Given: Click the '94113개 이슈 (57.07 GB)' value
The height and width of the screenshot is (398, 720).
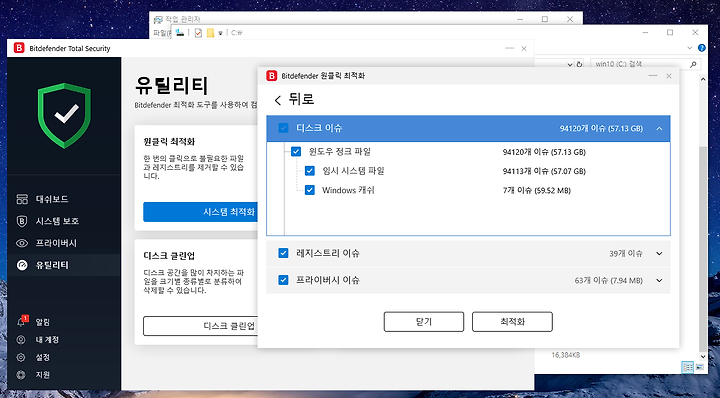Looking at the screenshot, I should coord(544,171).
